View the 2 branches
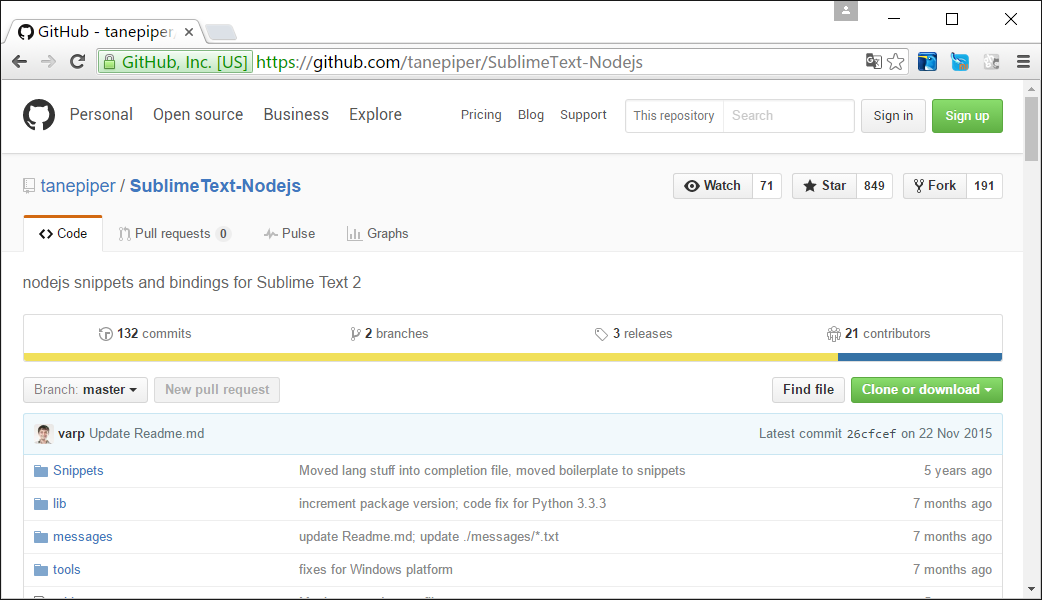Image resolution: width=1042 pixels, height=600 pixels. (x=389, y=334)
